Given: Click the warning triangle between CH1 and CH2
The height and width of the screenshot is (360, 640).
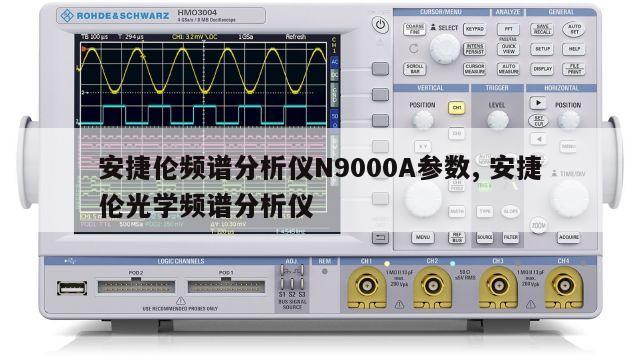Looking at the screenshot, I should [399, 304].
